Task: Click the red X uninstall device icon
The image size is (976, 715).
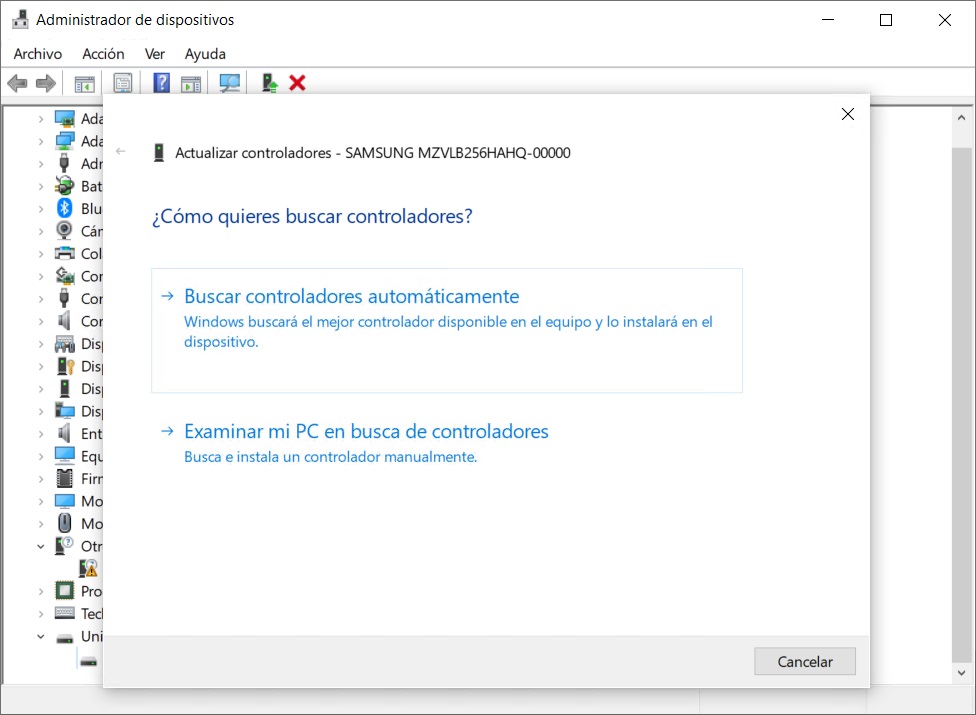Action: [298, 83]
